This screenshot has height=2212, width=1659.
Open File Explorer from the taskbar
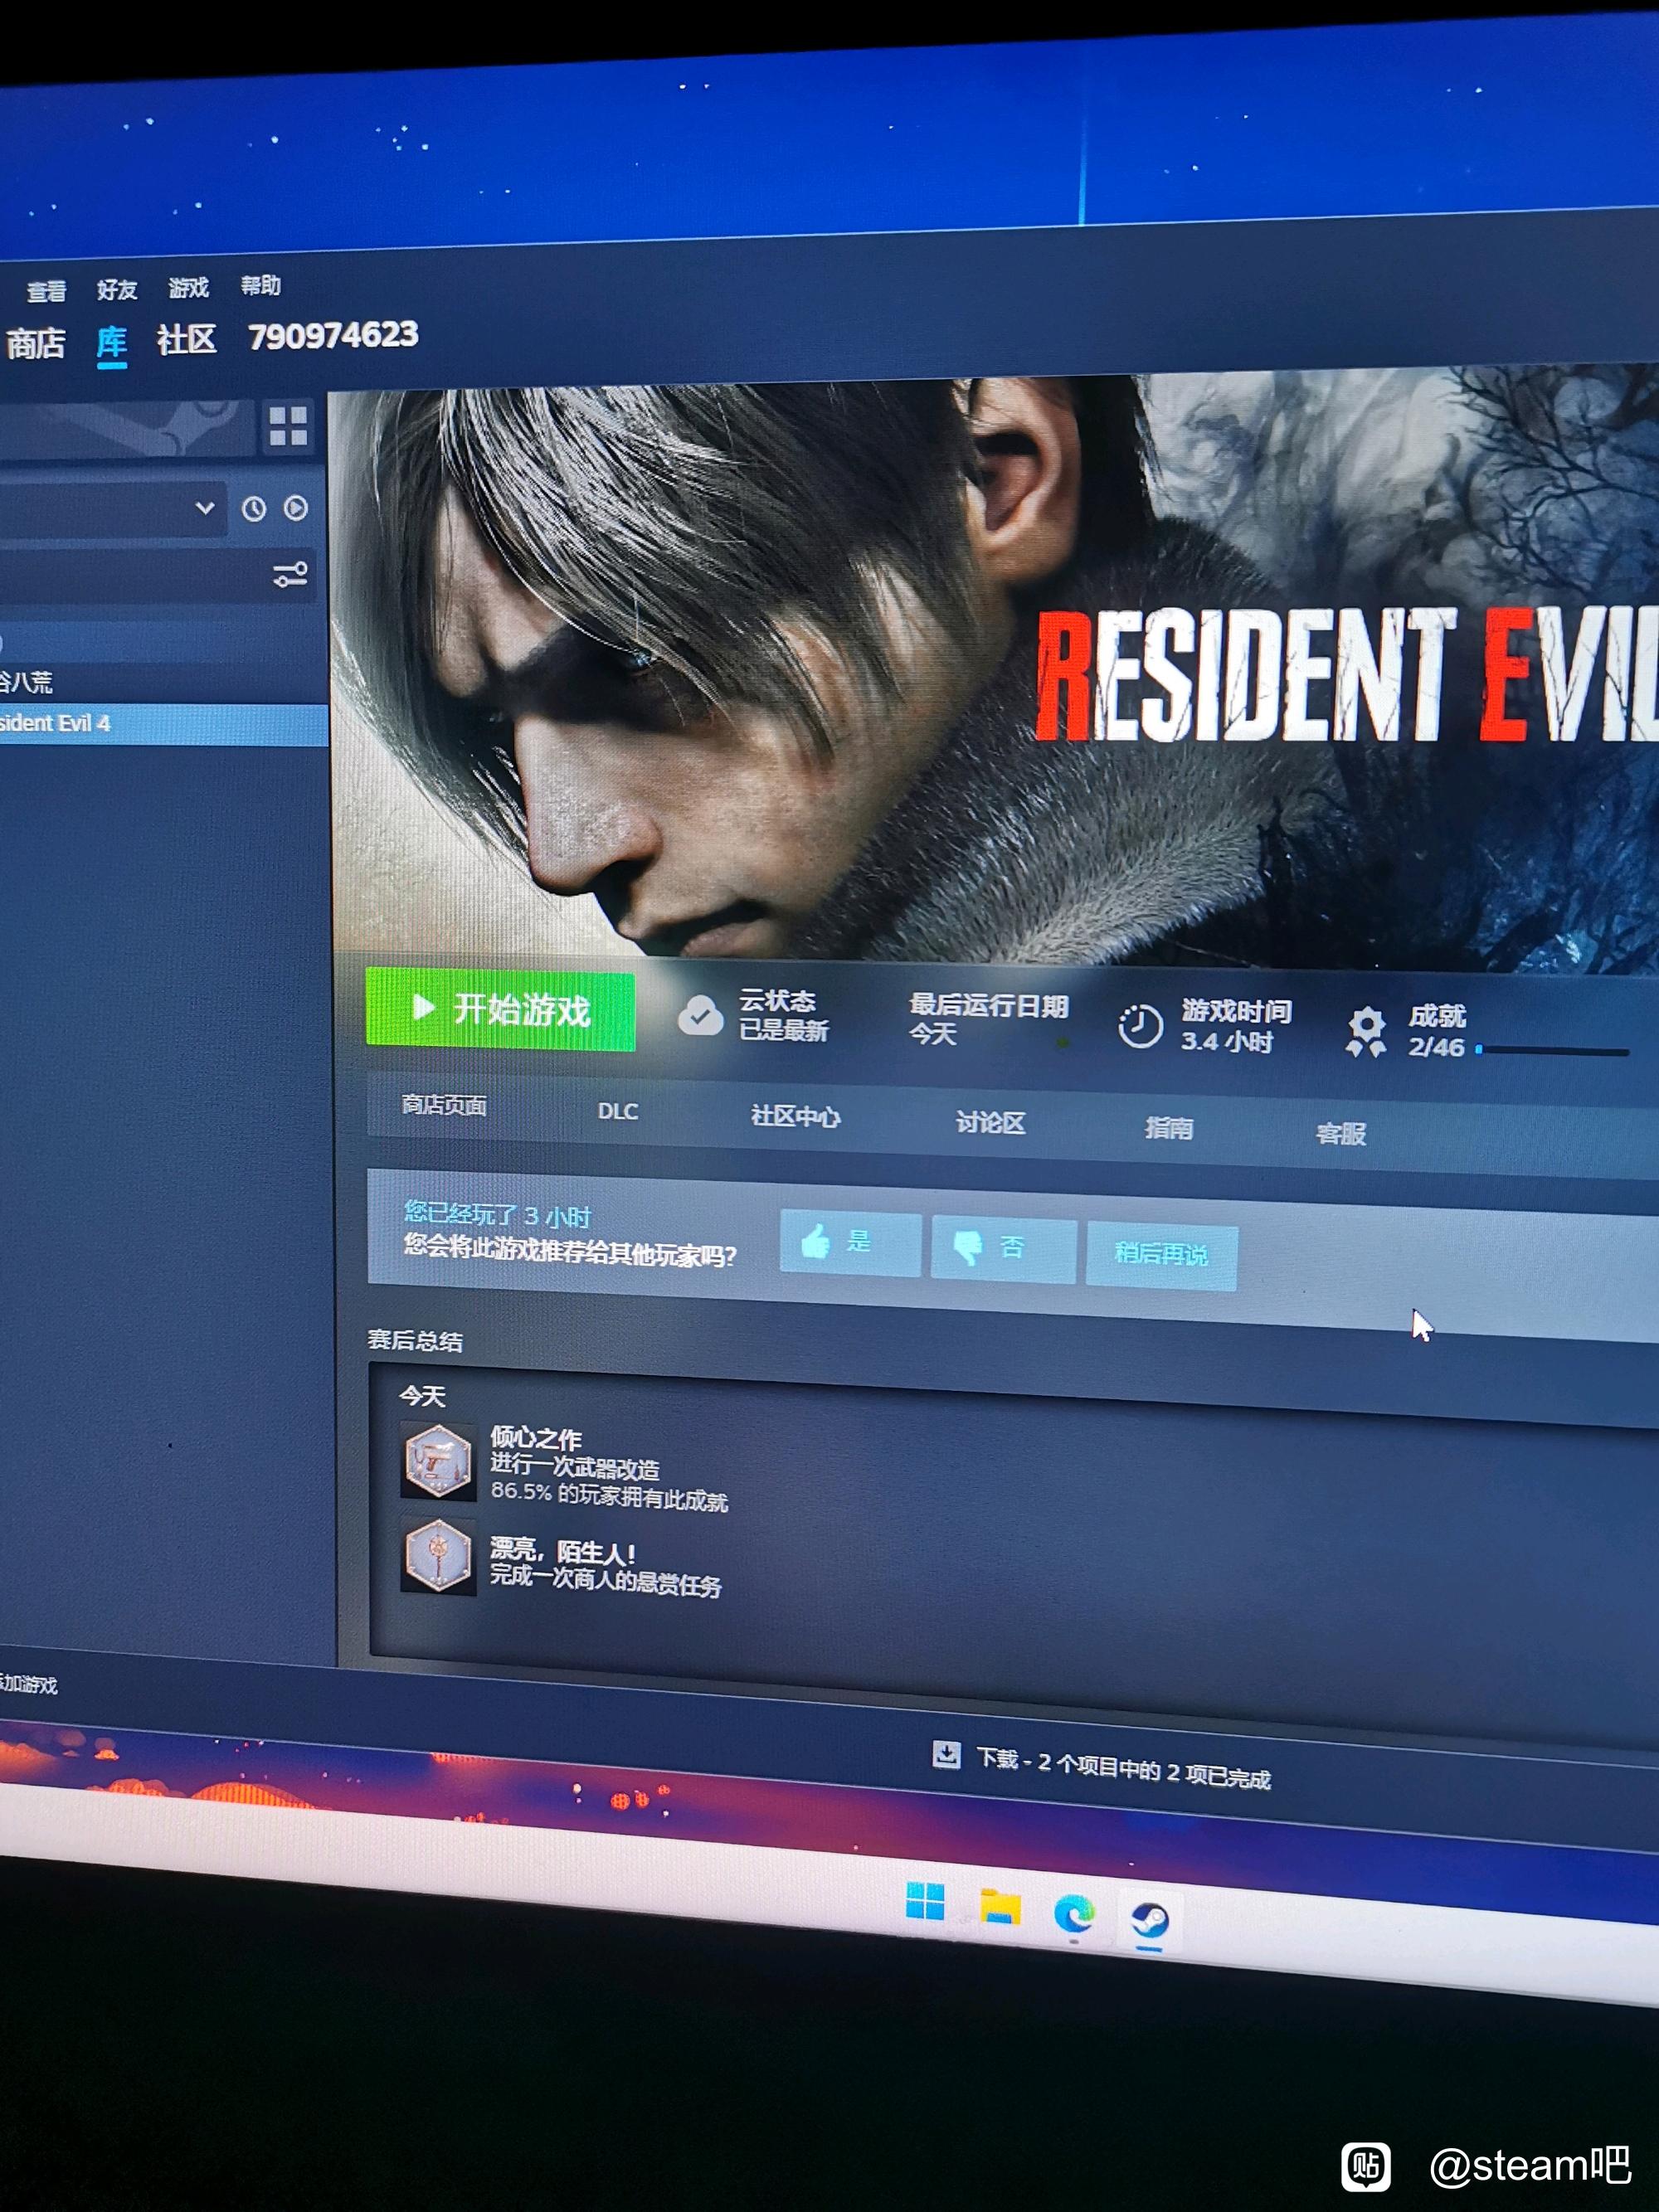1000,1908
